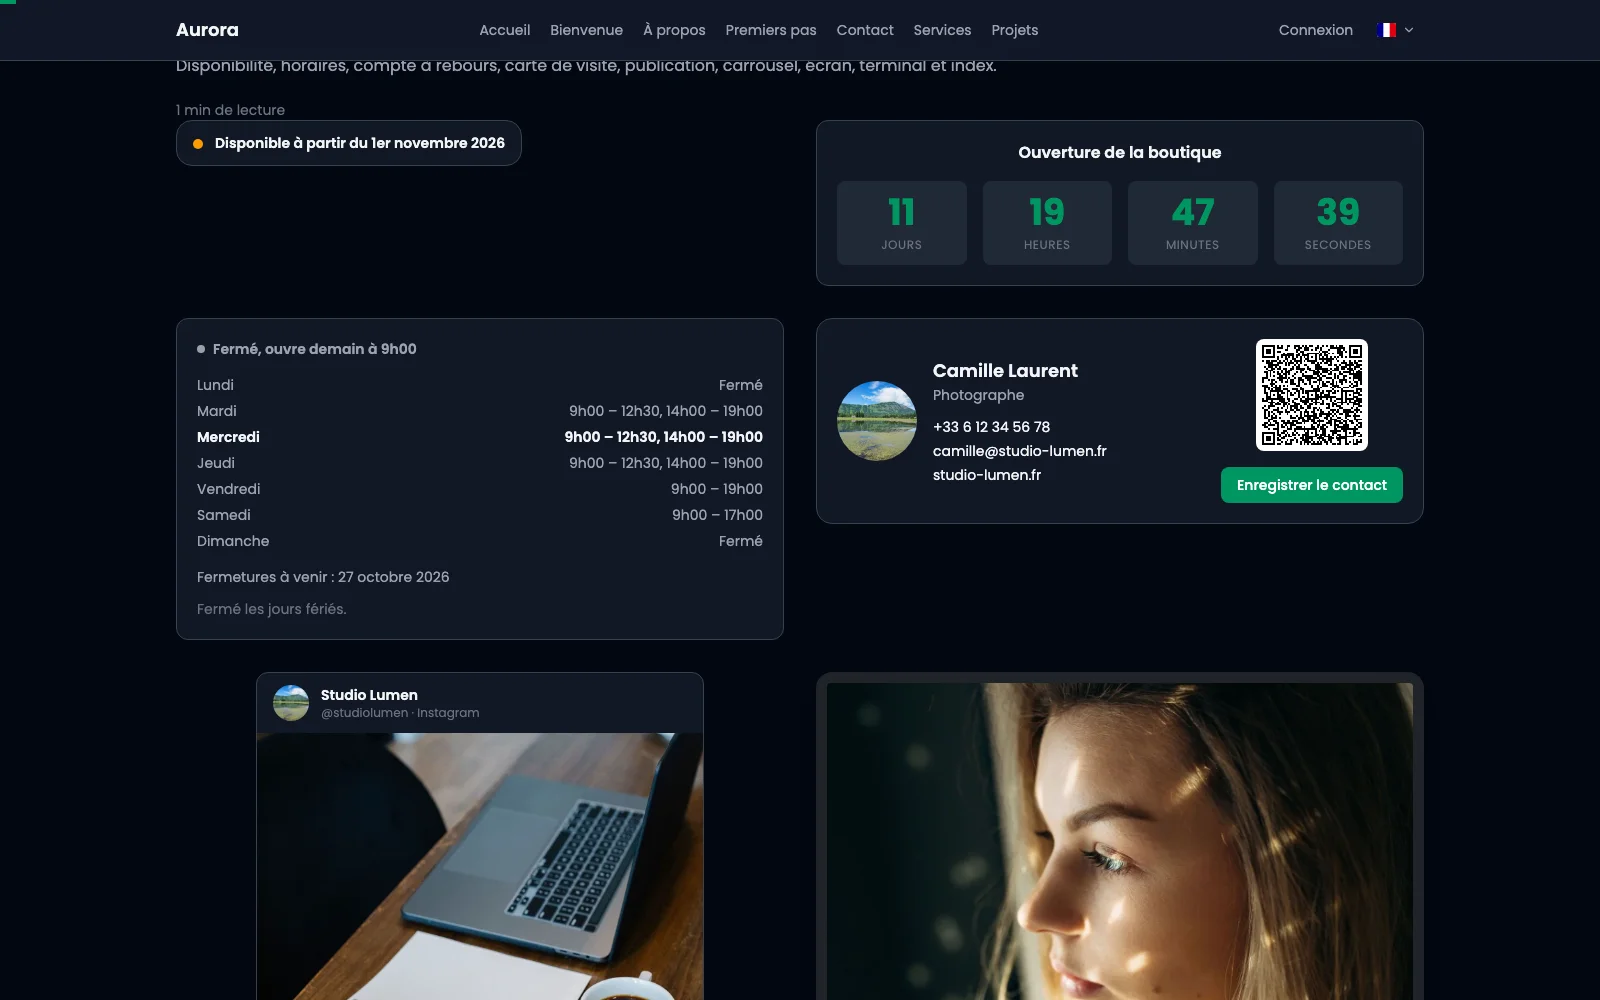Click the woman portrait image
This screenshot has width=1600, height=1000.
1120,841
